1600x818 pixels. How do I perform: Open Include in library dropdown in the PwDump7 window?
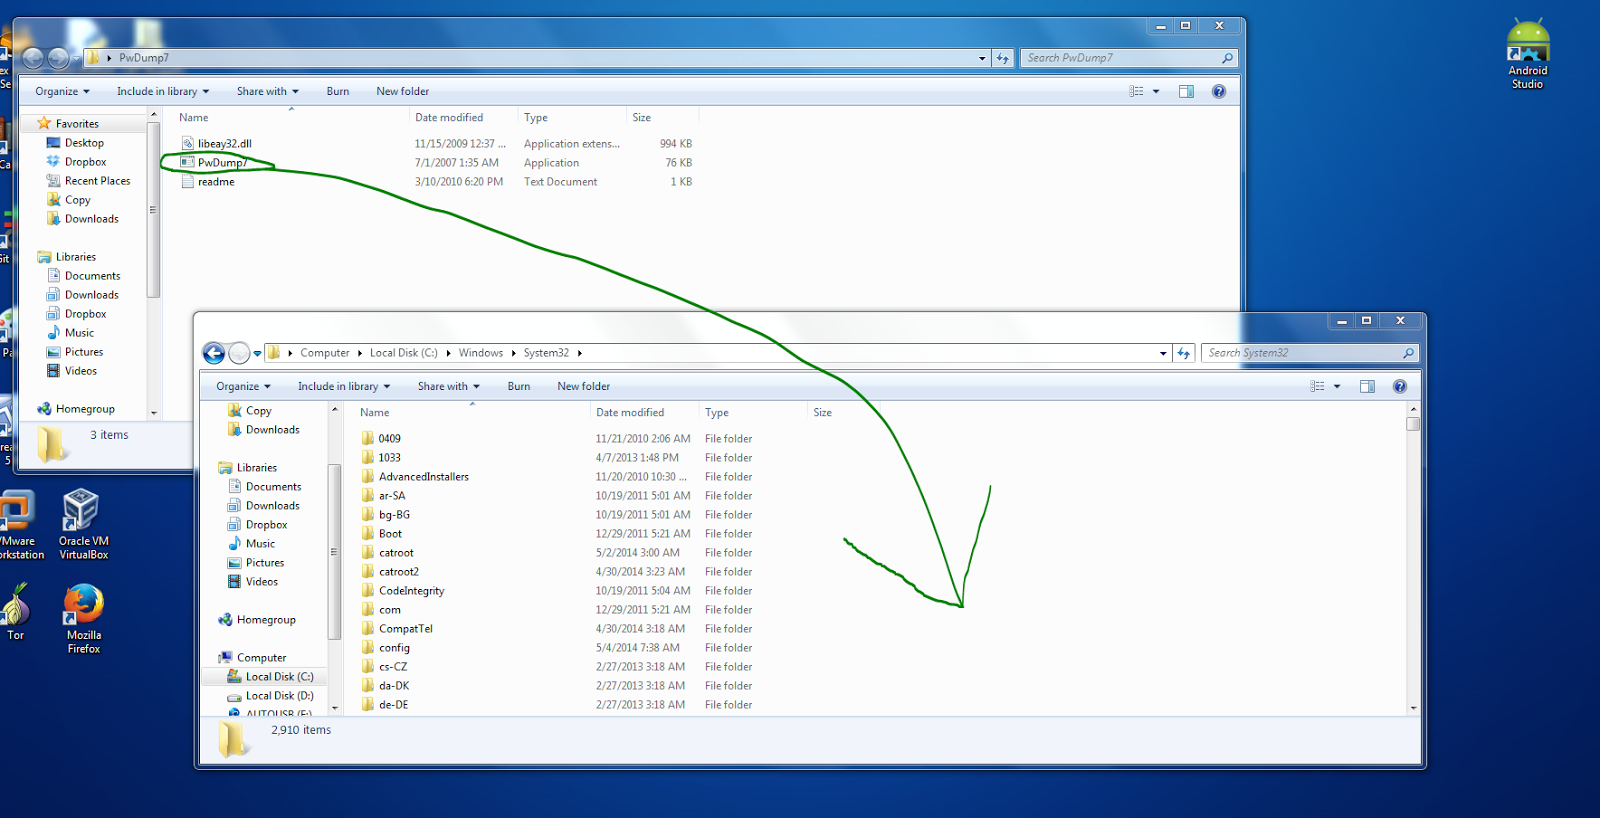coord(163,91)
